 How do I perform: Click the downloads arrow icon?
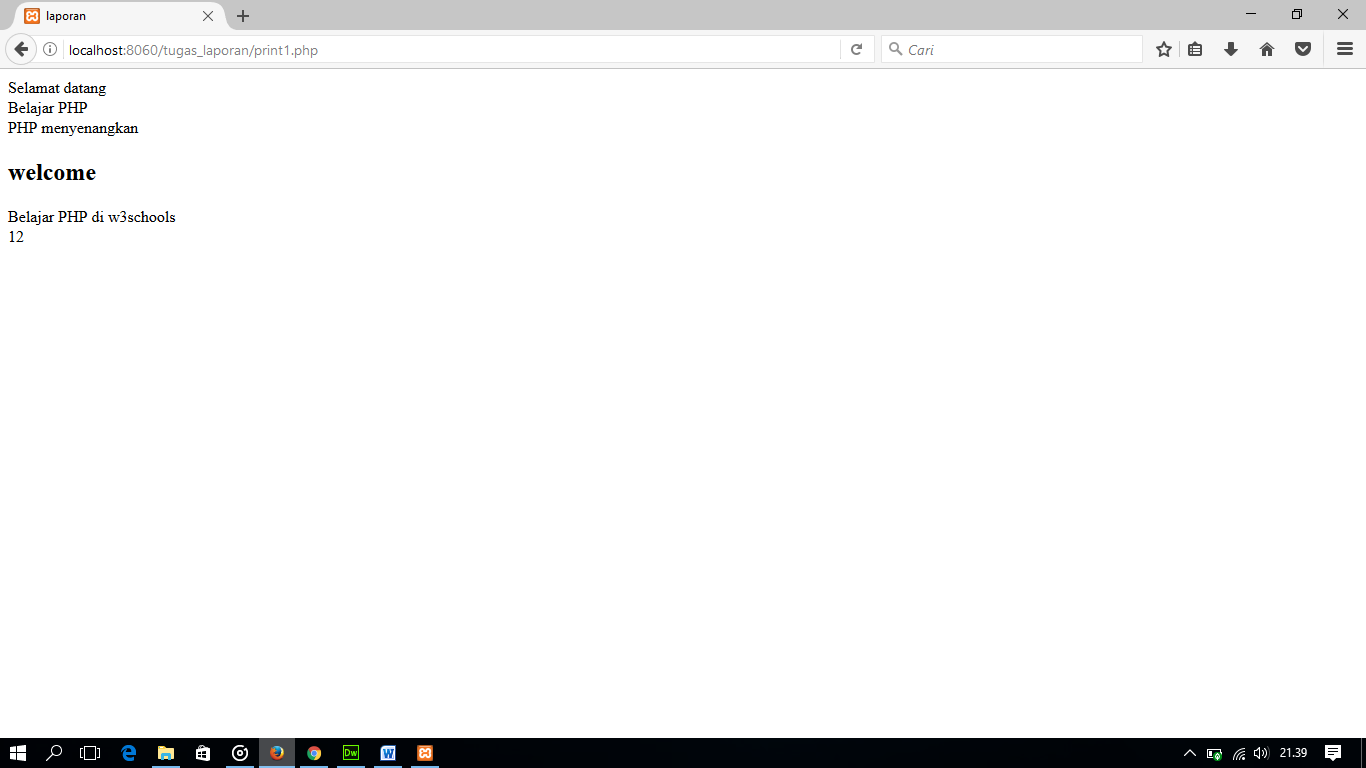[x=1231, y=48]
